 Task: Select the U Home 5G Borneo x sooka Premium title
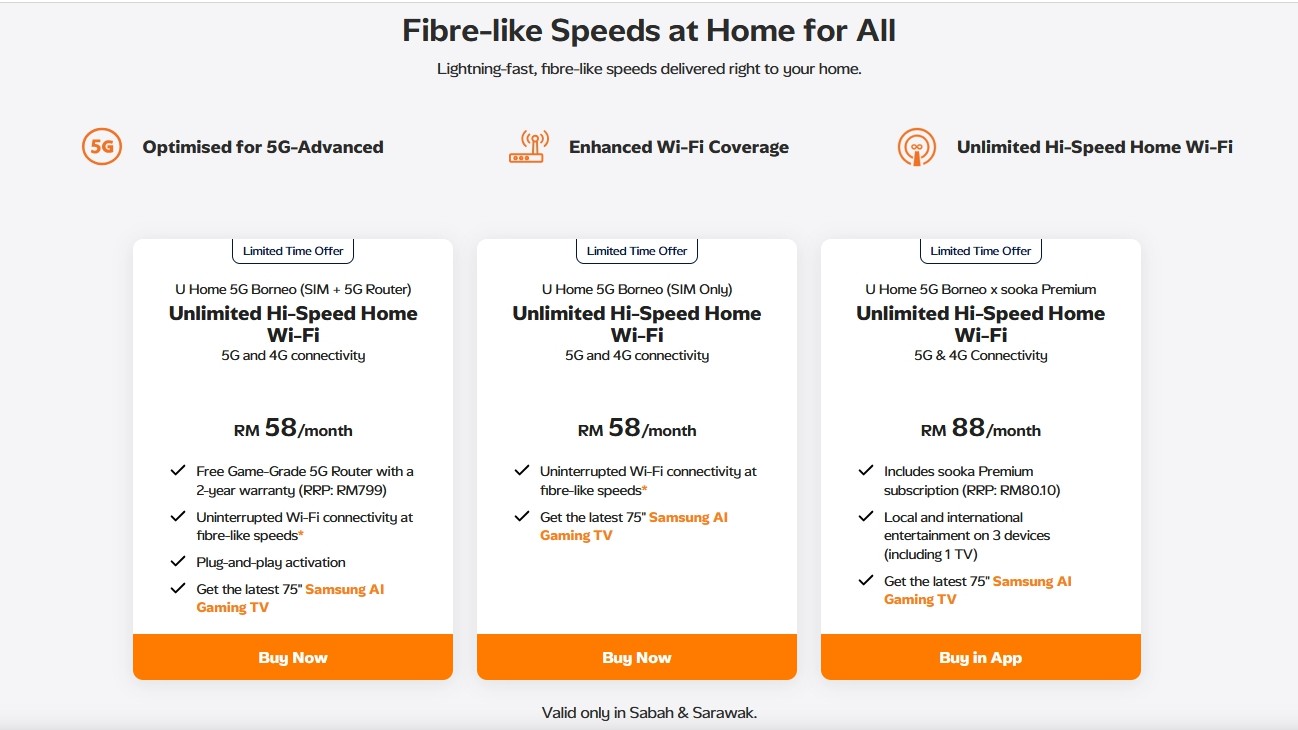(981, 289)
